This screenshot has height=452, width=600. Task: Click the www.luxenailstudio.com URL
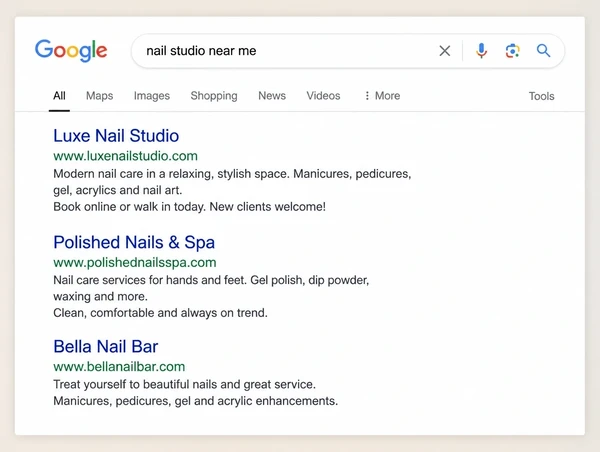(x=126, y=156)
